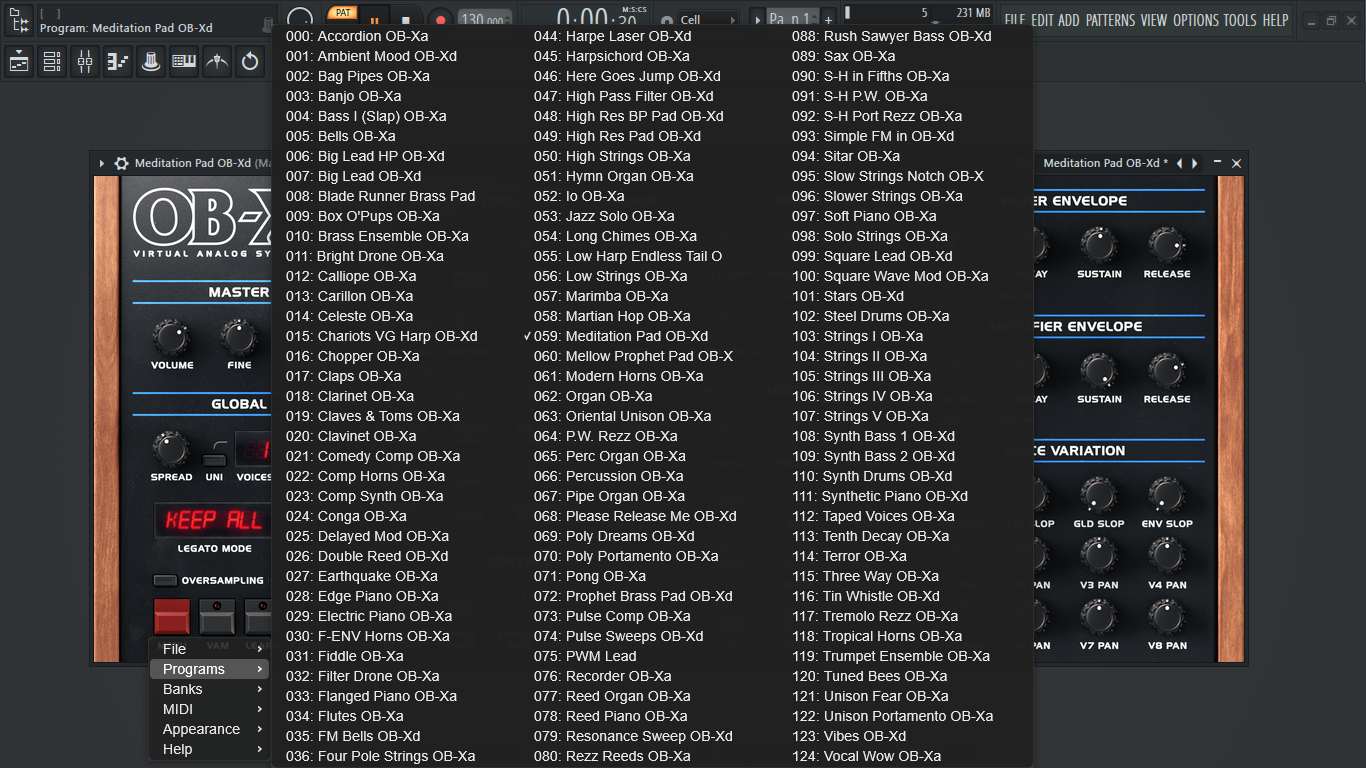This screenshot has width=1366, height=768.
Task: Click the circular undo arrow icon
Action: [250, 62]
